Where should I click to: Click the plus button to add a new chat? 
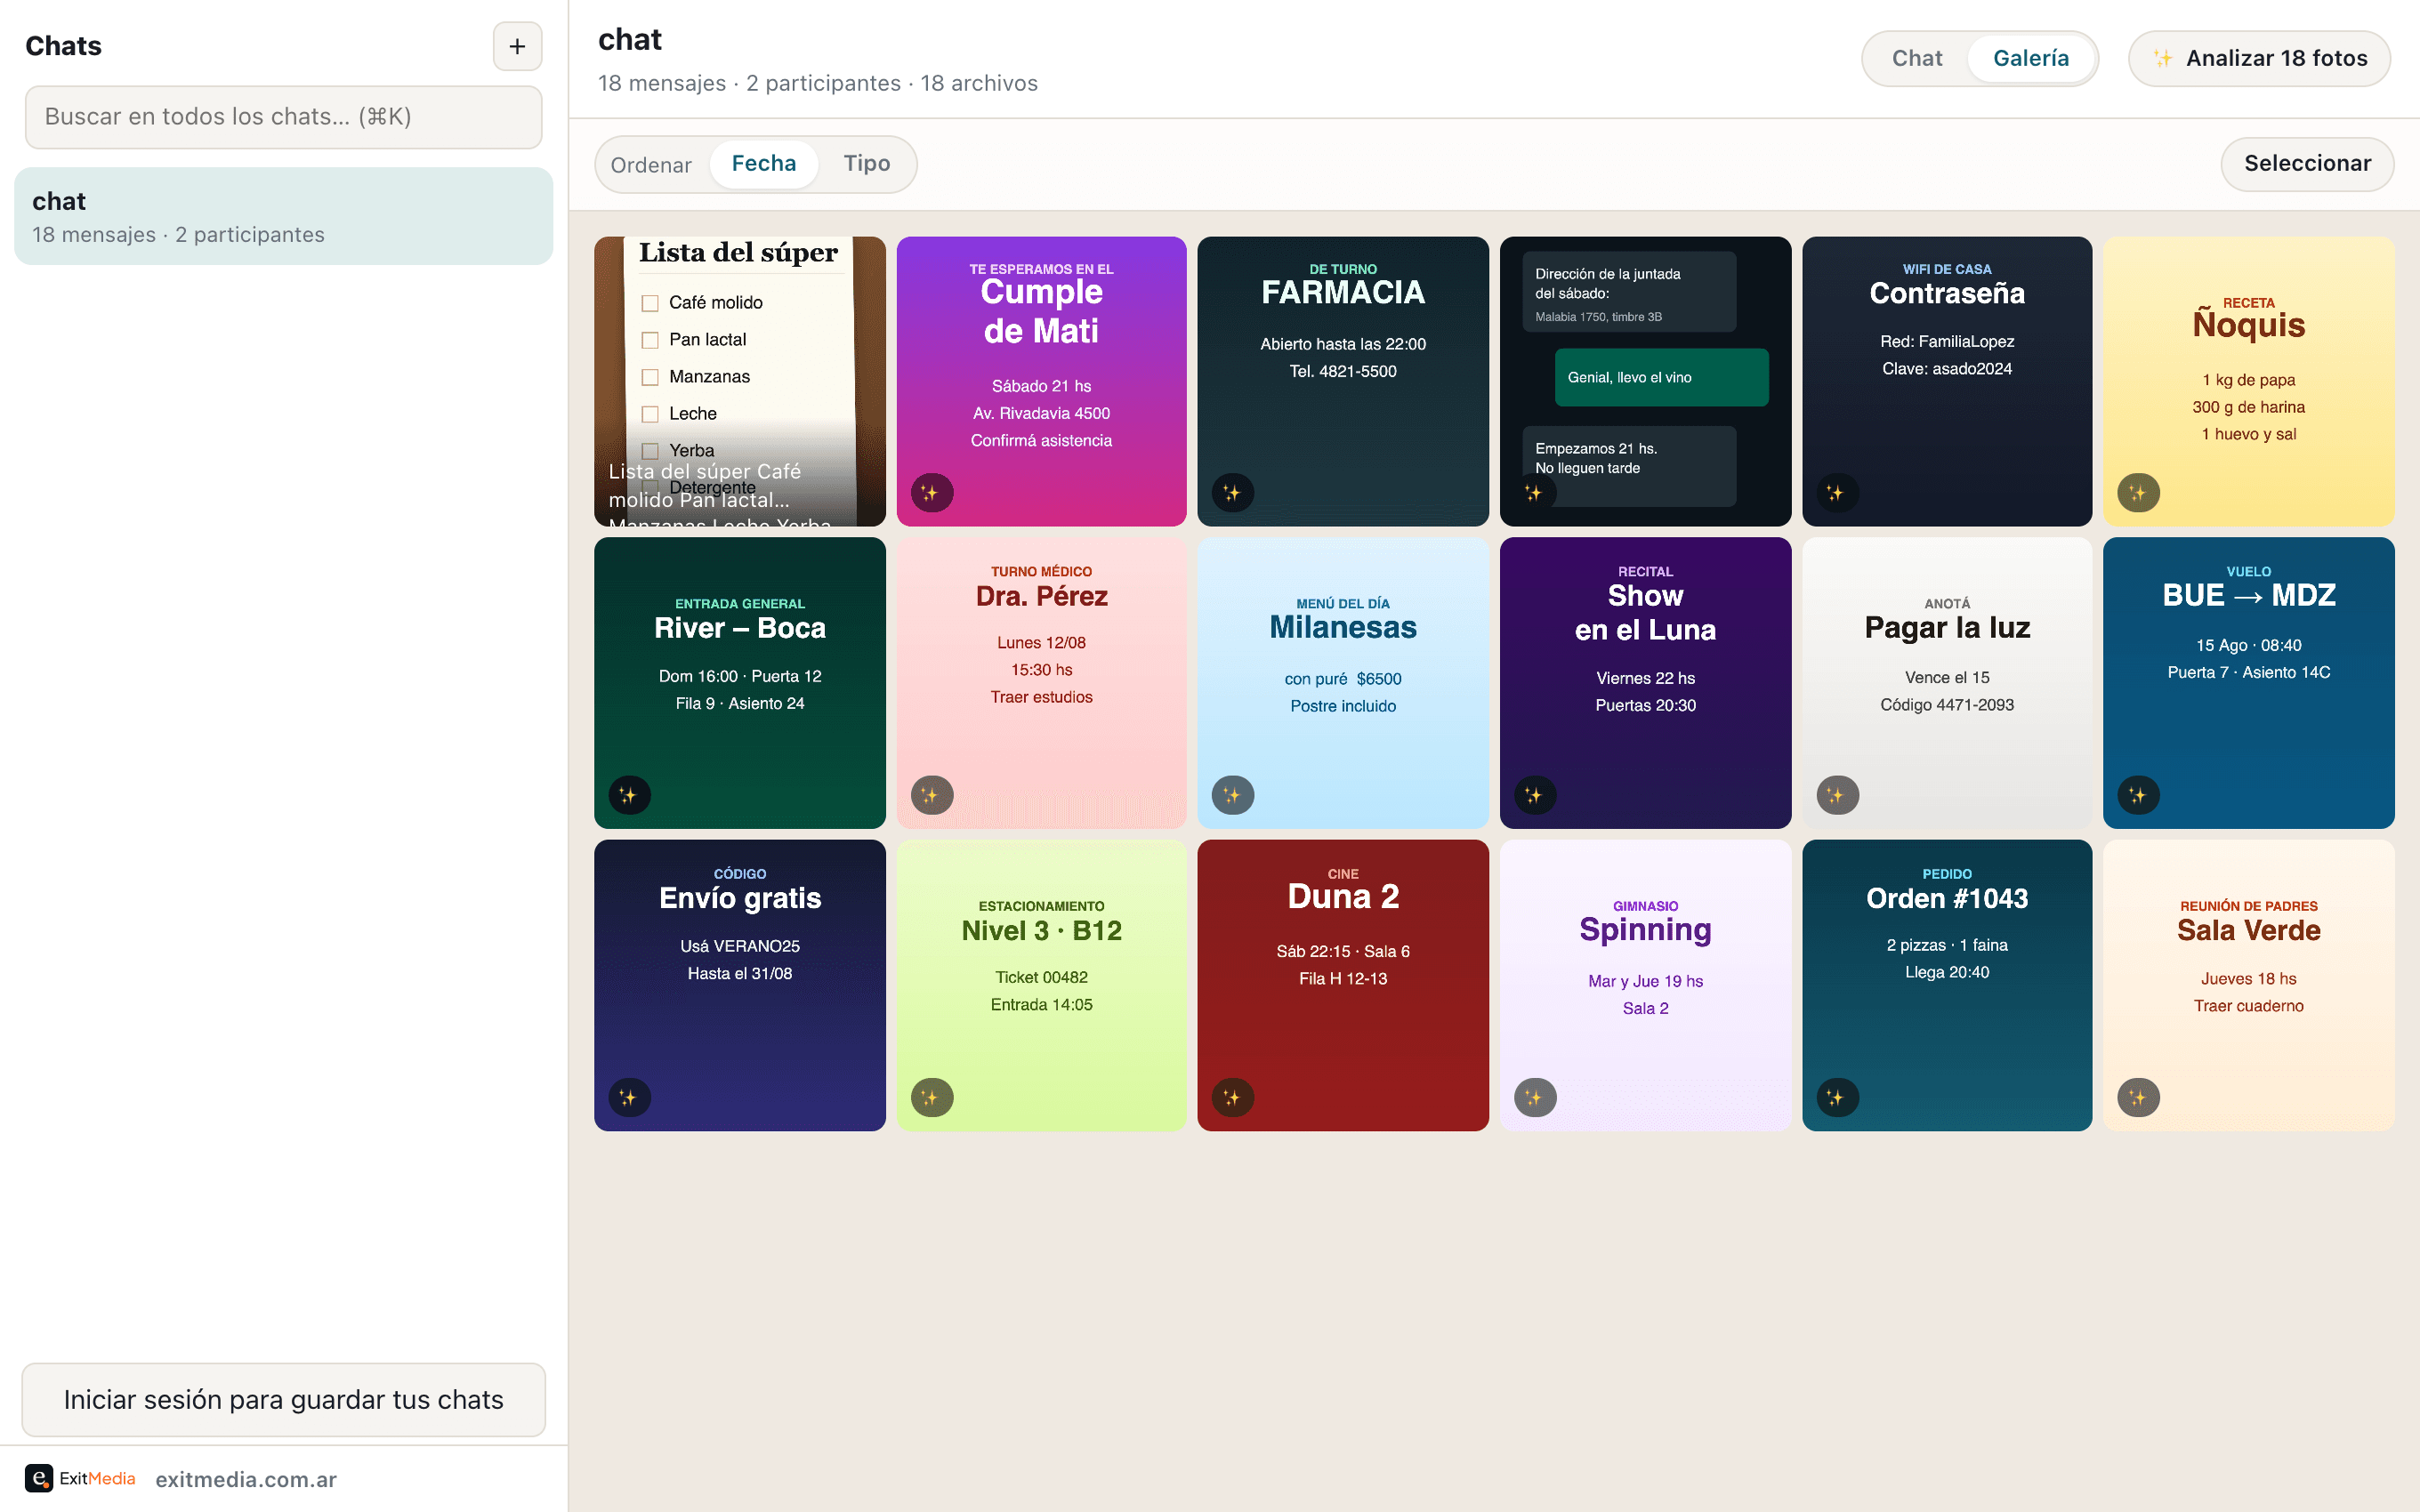point(517,46)
